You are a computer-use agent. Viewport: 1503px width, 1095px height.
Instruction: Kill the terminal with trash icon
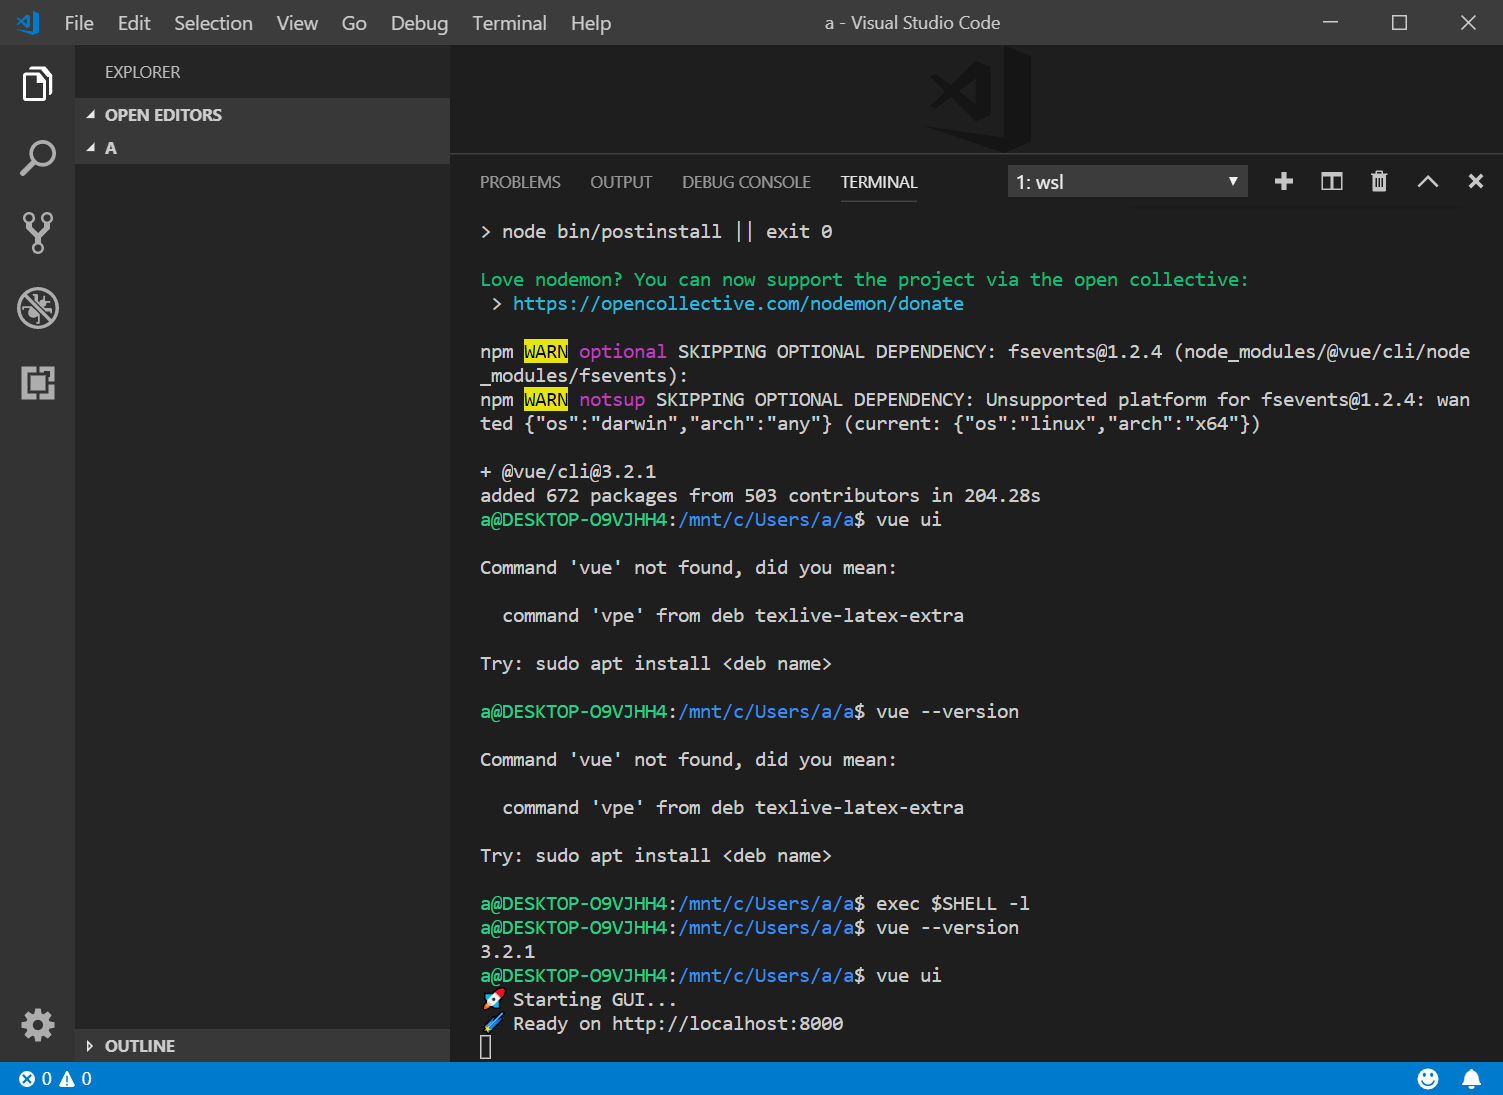(1379, 181)
